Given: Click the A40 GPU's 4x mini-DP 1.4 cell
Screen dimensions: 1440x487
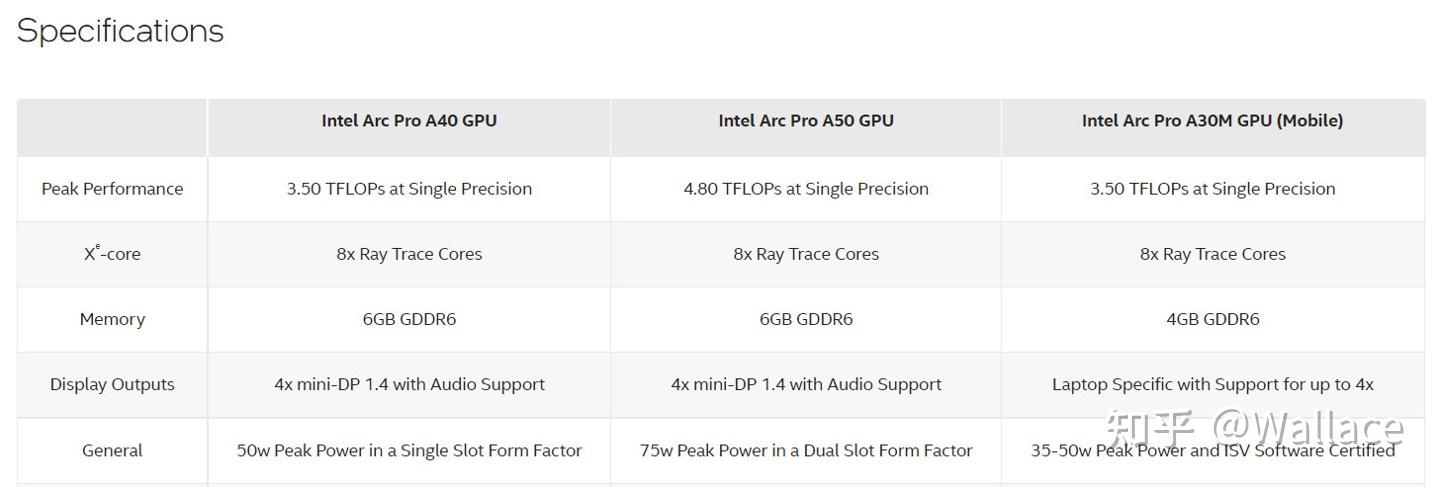Looking at the screenshot, I should point(409,384).
